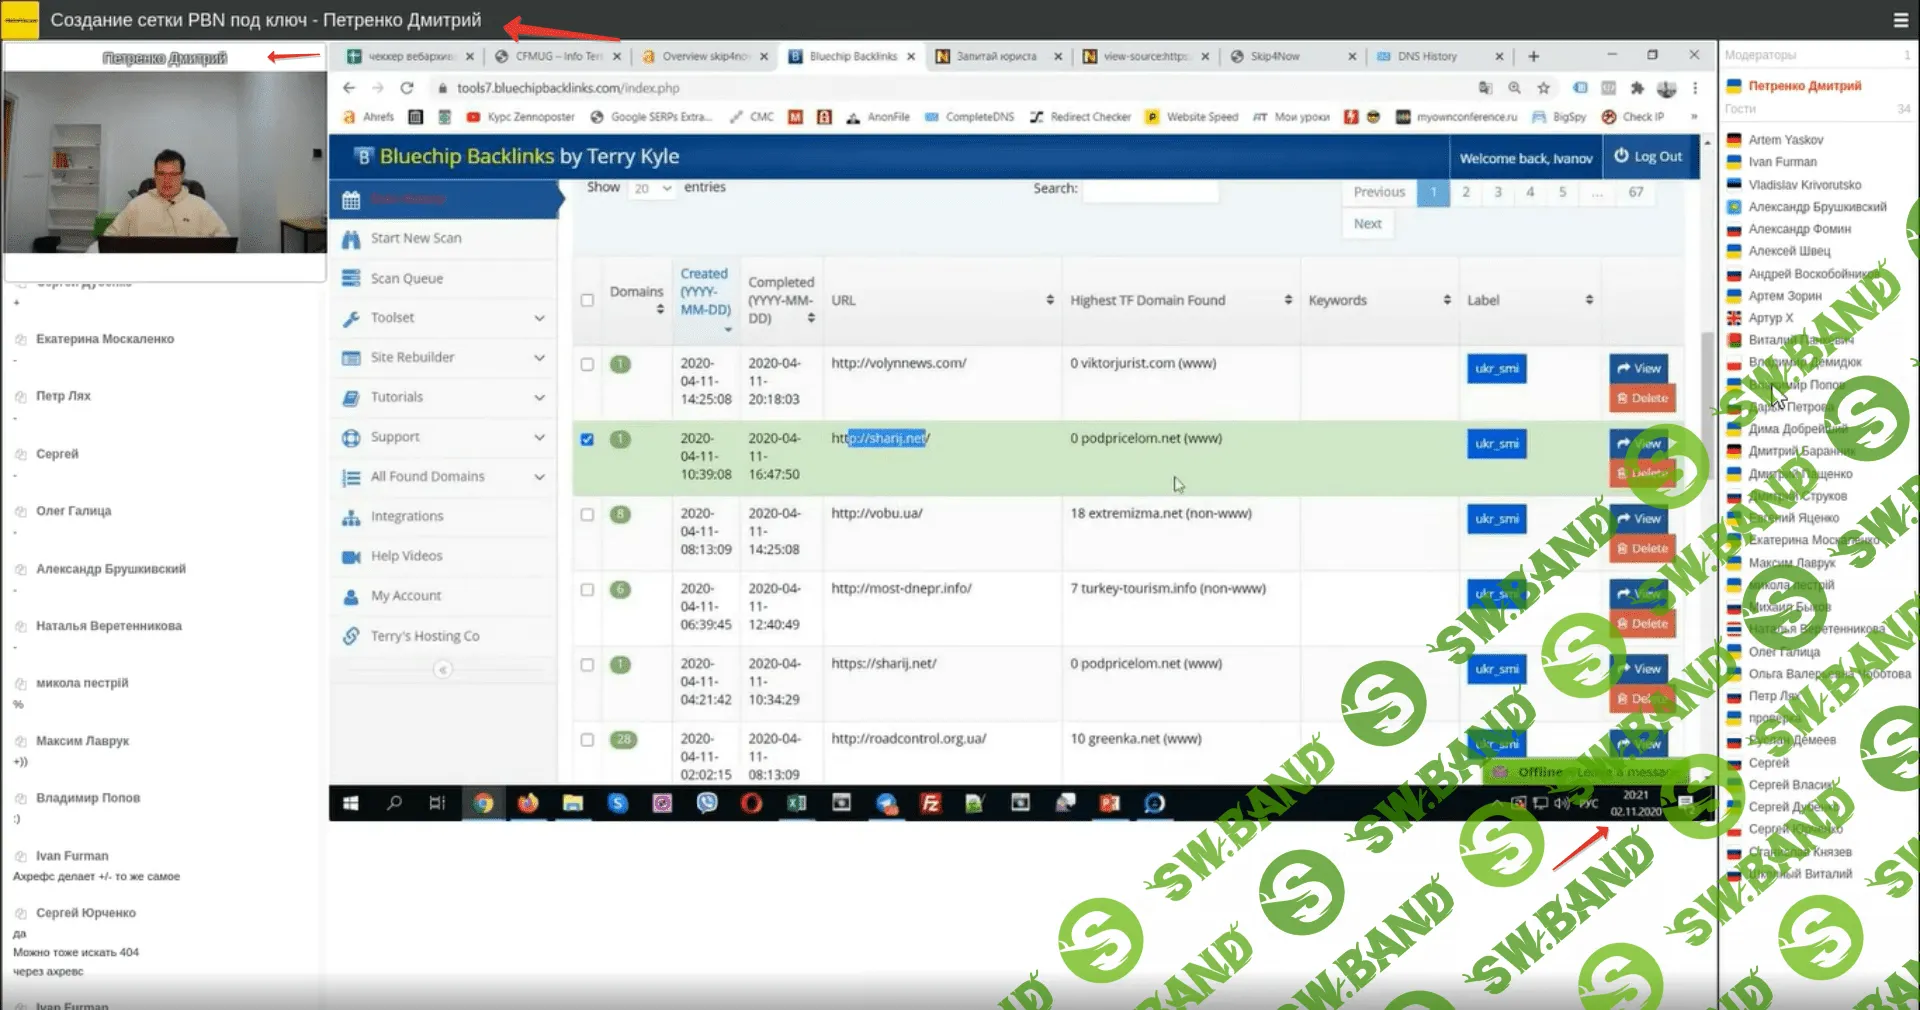Reload the page with browser refresh icon
This screenshot has width=1920, height=1010.
pyautogui.click(x=407, y=88)
